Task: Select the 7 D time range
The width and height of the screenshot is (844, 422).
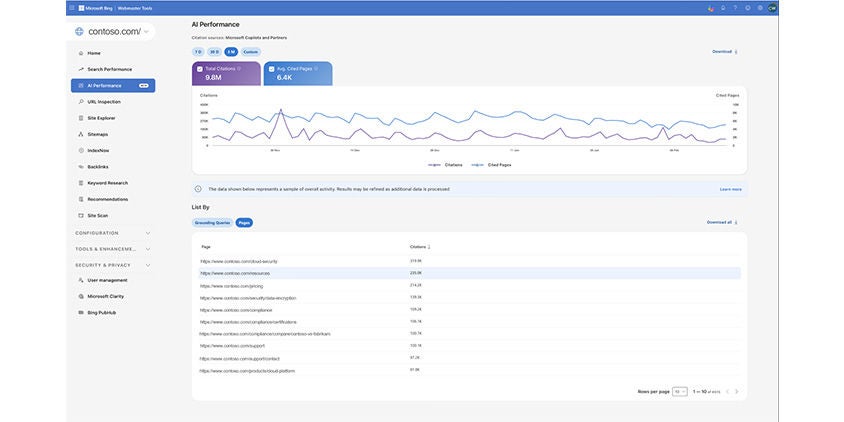Action: click(x=198, y=51)
